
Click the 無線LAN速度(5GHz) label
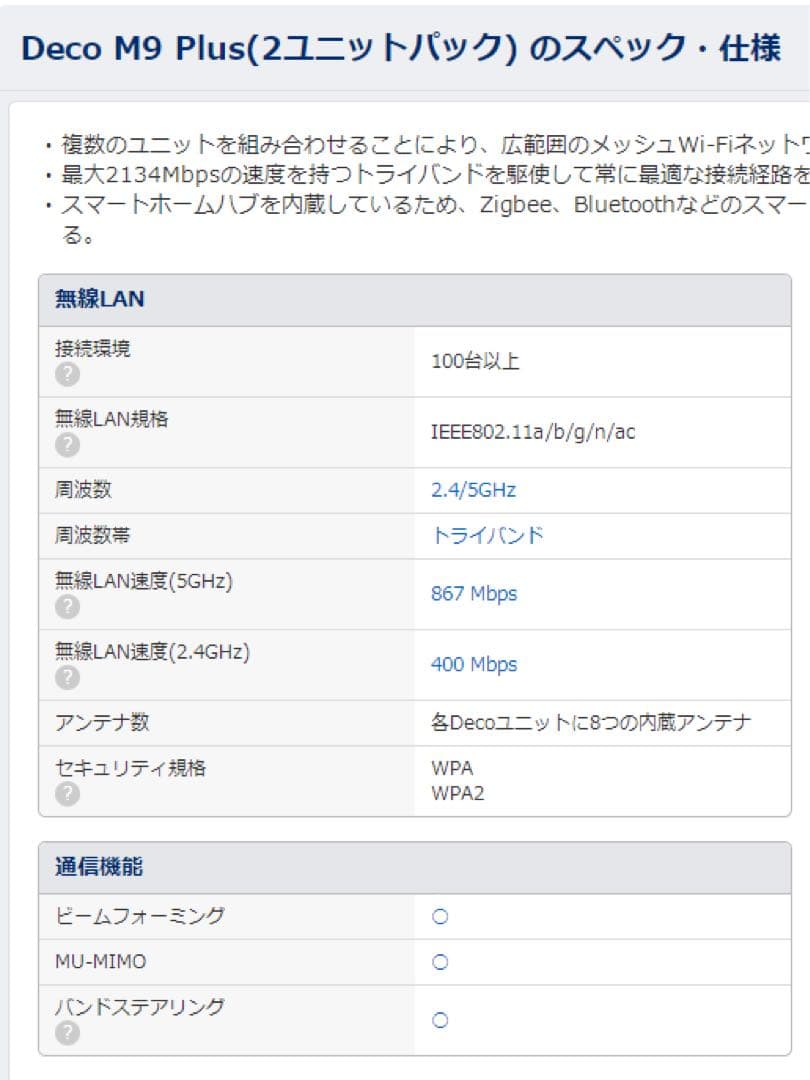[x=144, y=581]
